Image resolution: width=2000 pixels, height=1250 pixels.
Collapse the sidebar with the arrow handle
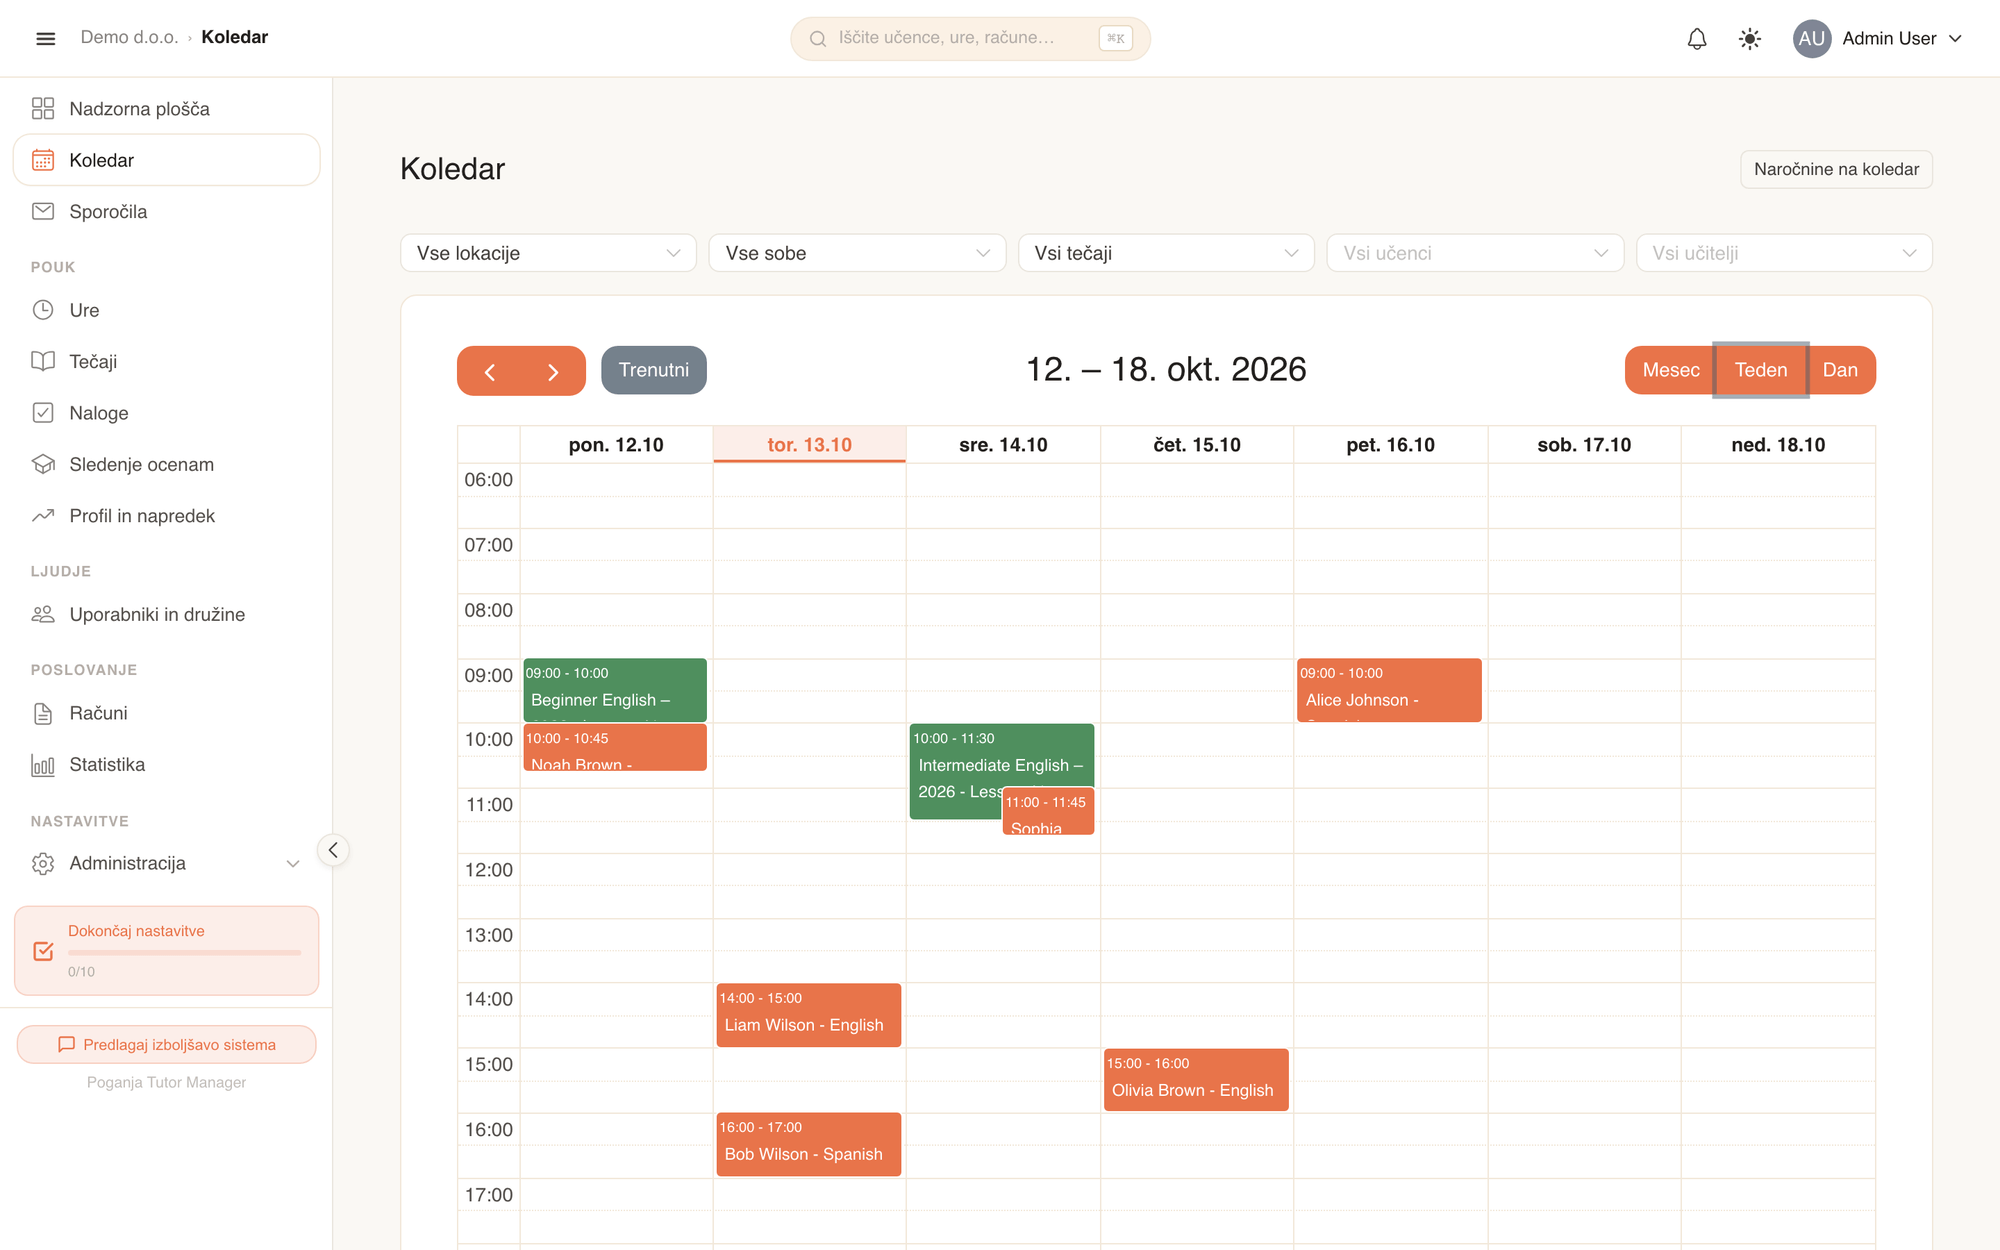point(333,850)
